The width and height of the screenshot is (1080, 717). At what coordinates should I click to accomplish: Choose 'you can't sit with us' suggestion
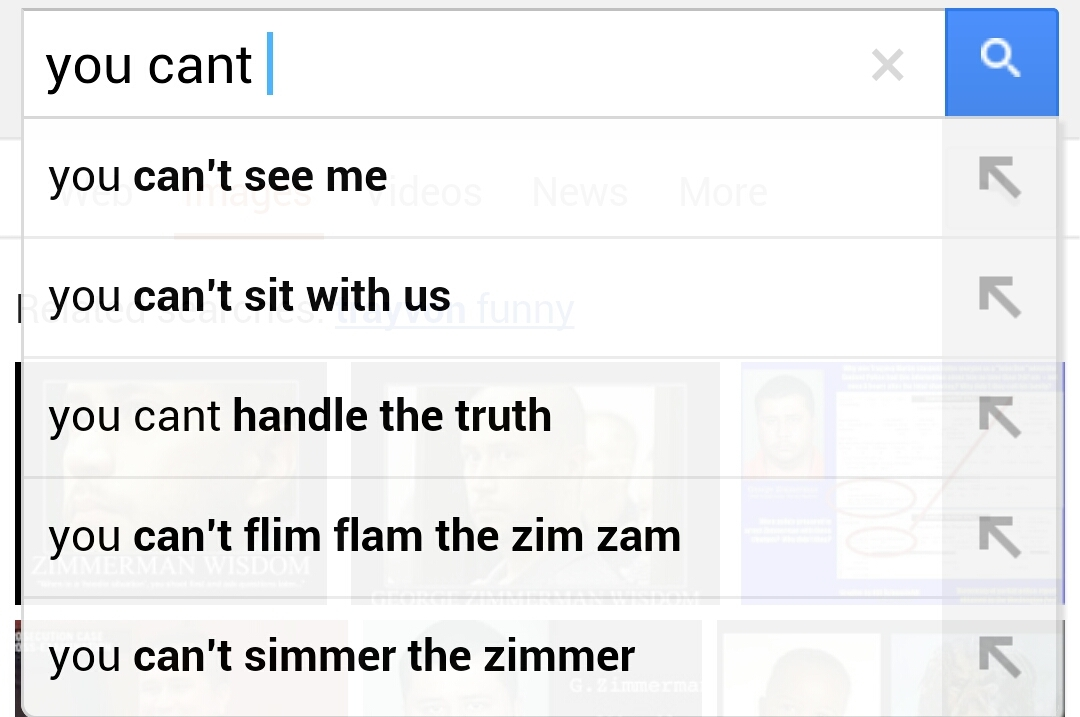pyautogui.click(x=250, y=297)
